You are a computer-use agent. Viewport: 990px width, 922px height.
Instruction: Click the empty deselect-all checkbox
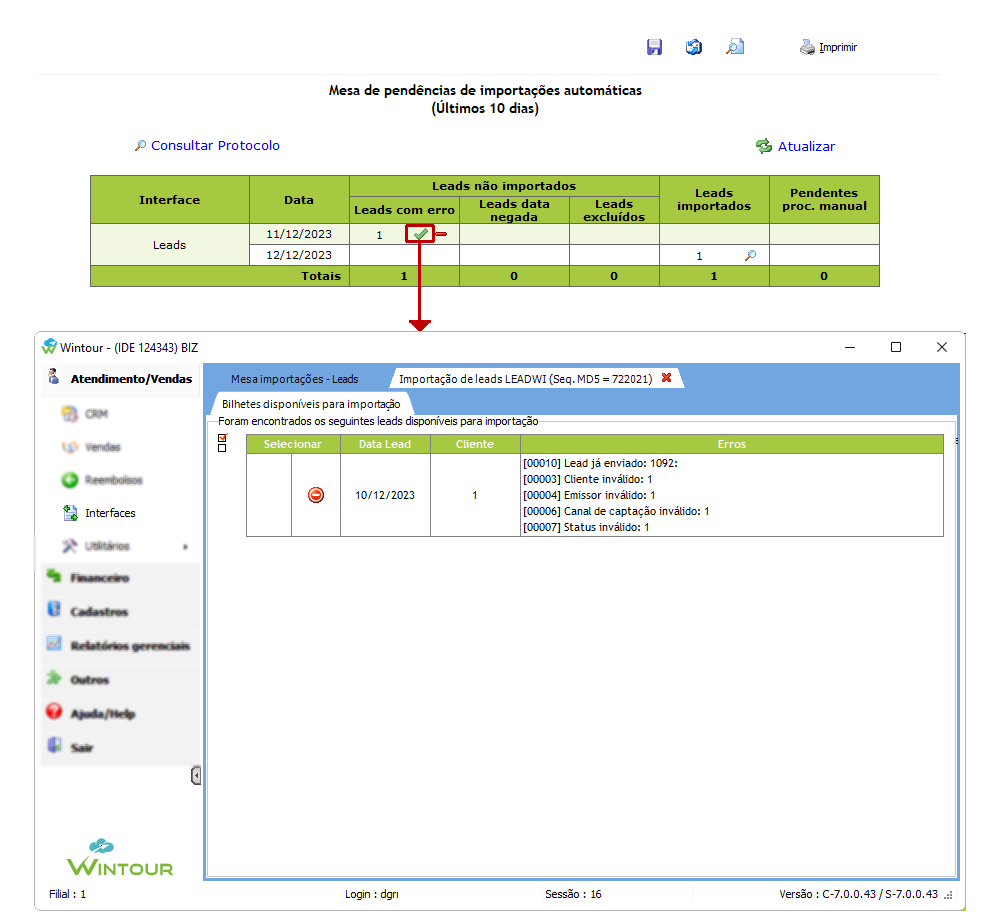pyautogui.click(x=222, y=448)
